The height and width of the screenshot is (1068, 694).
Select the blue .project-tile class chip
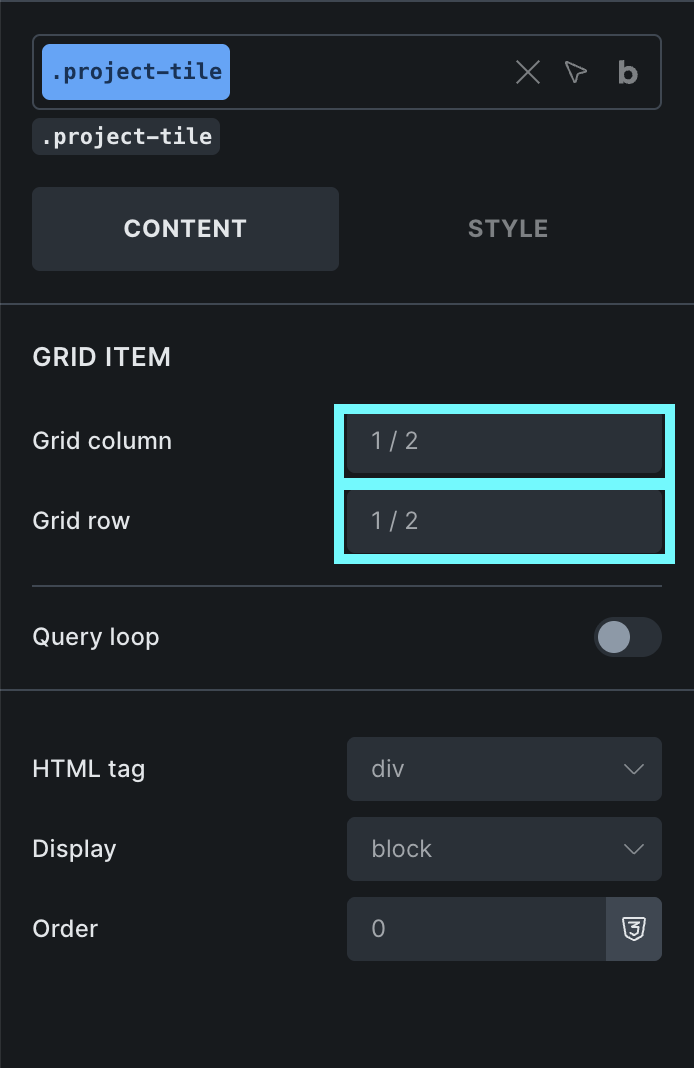(x=136, y=72)
